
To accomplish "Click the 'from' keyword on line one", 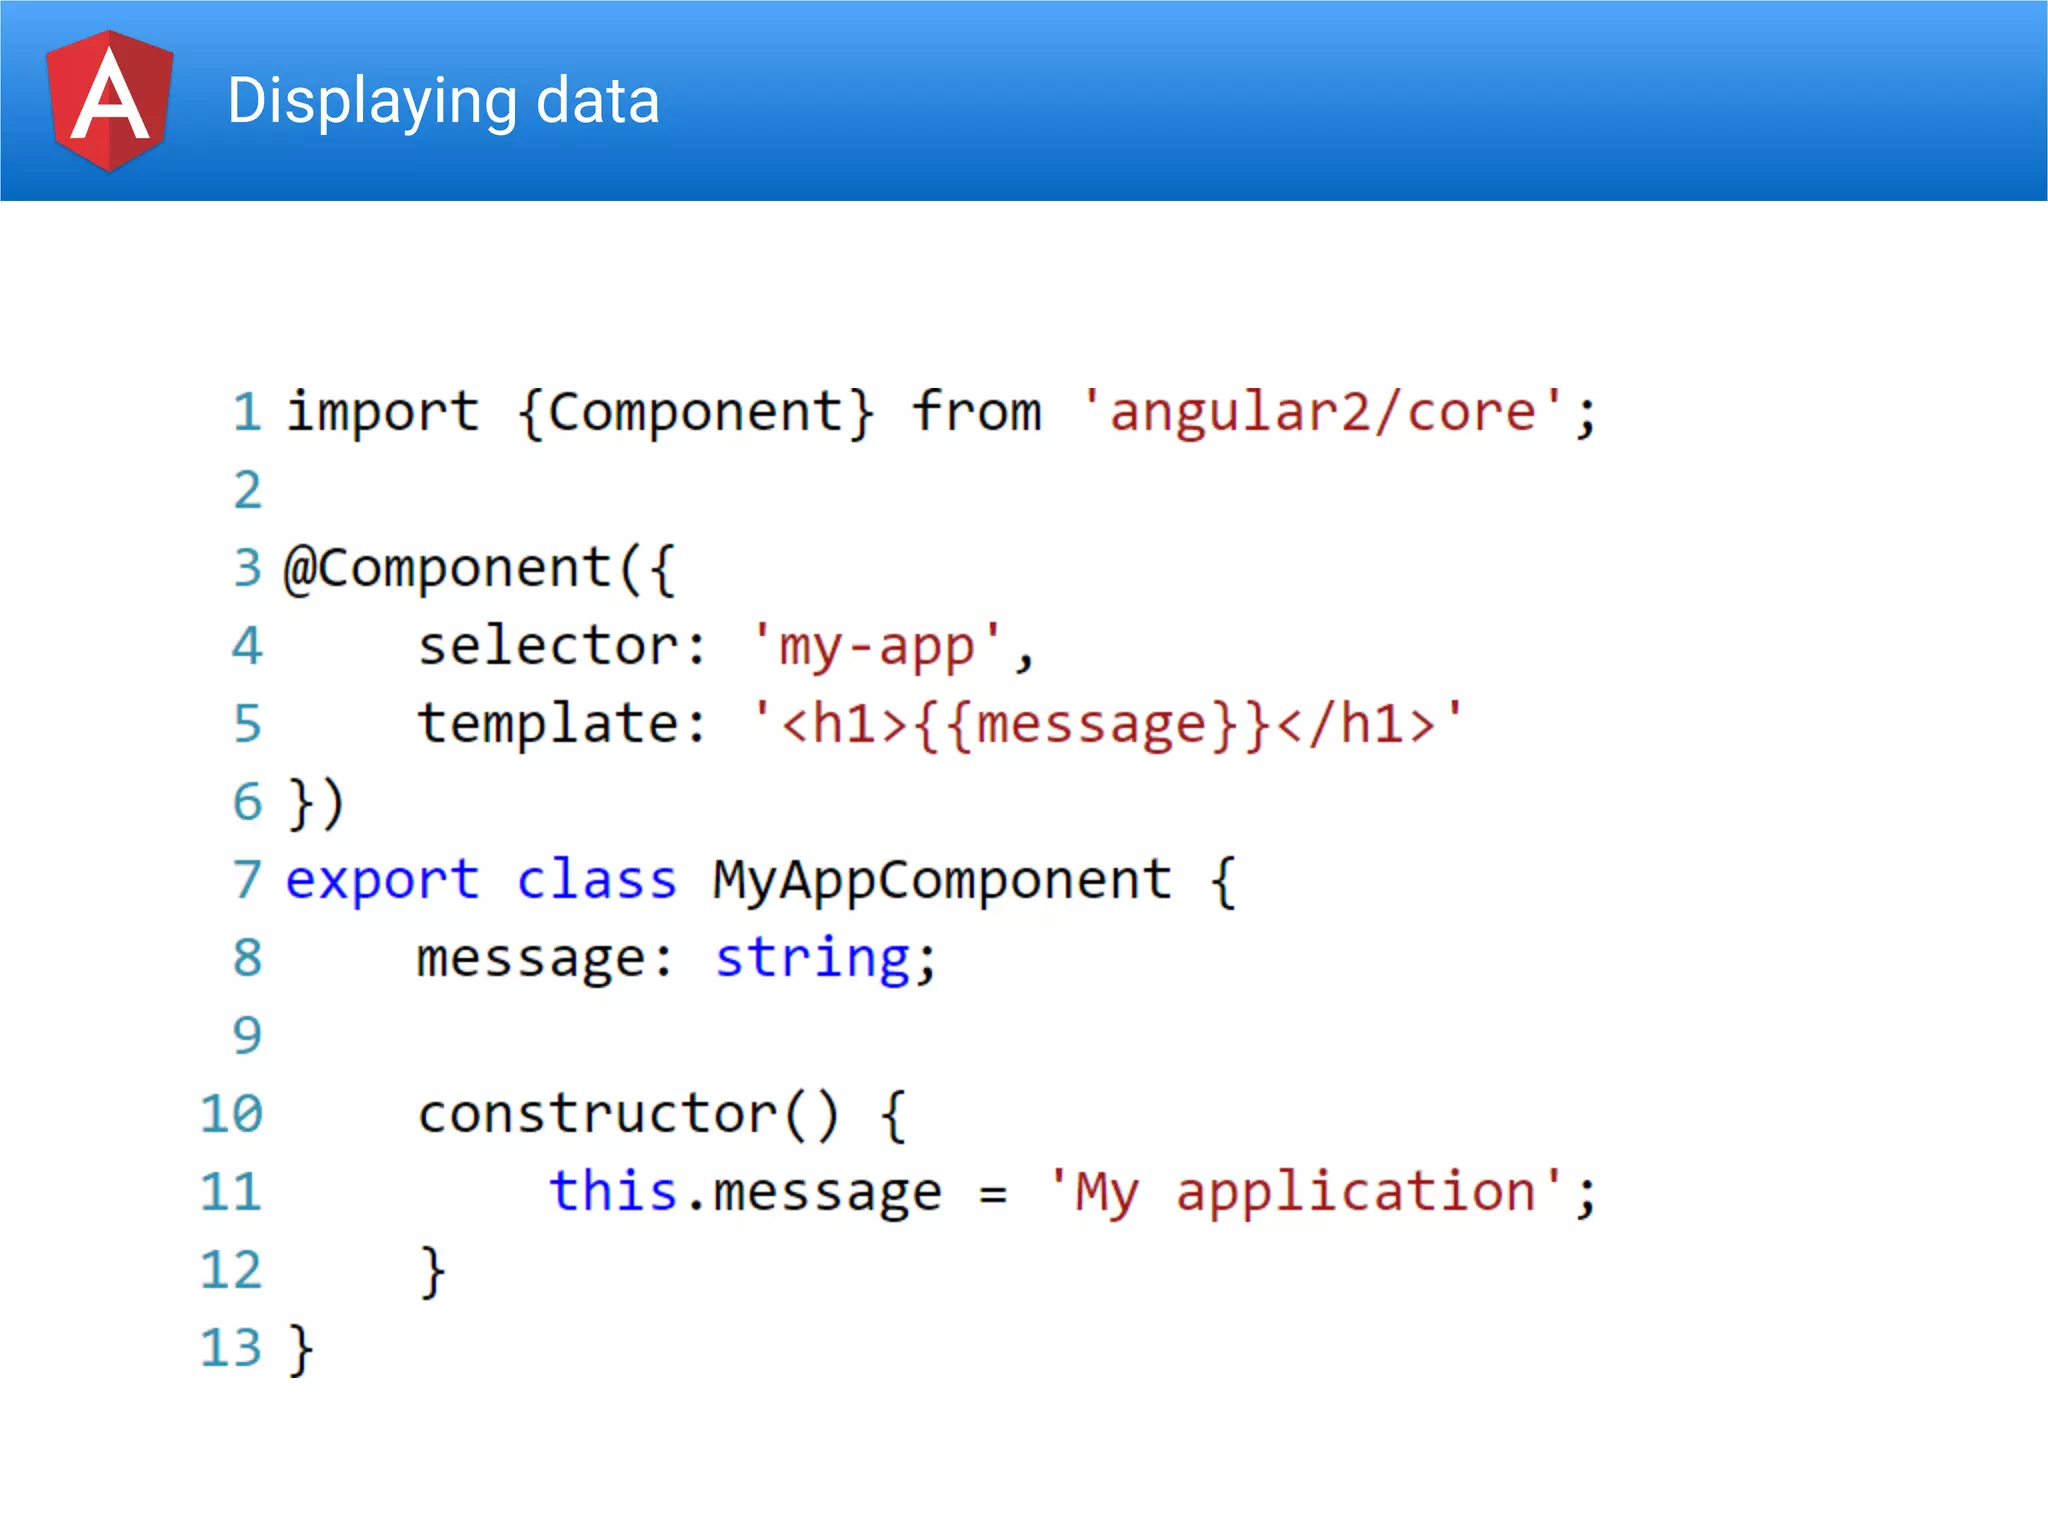I will 977,412.
